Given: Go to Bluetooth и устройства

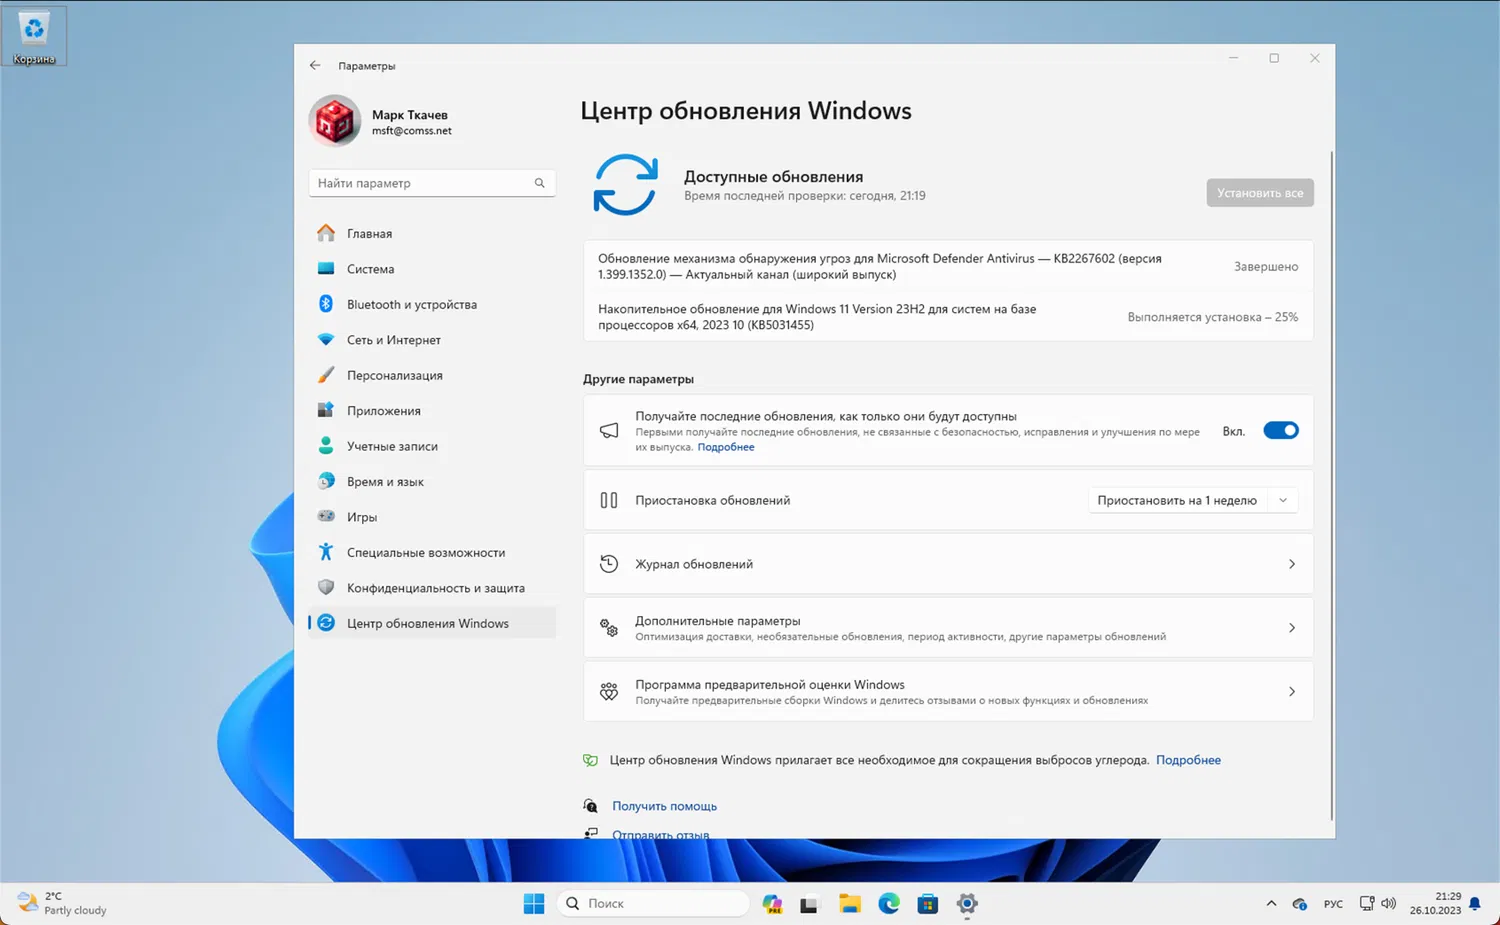Looking at the screenshot, I should click(x=432, y=304).
